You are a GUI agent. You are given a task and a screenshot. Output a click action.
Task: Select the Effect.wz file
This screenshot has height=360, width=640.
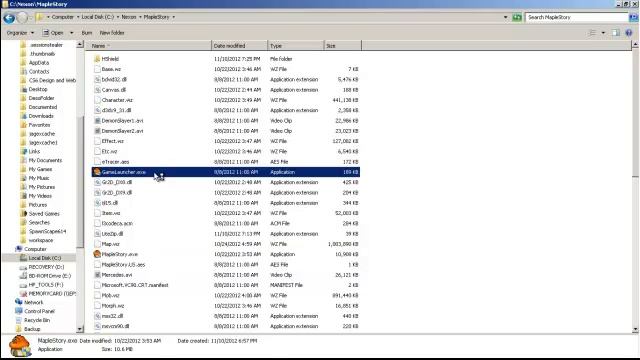(112, 141)
